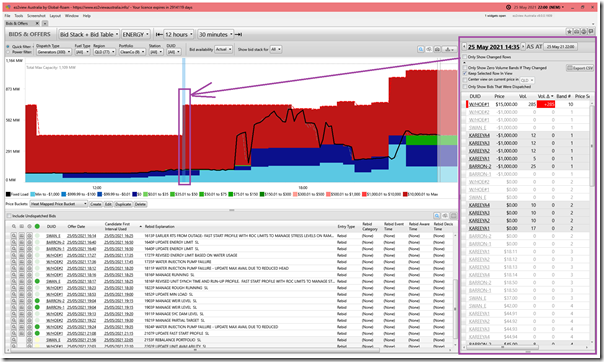Click the Delete price bucket button
This screenshot has height=362, width=604.
click(140, 204)
